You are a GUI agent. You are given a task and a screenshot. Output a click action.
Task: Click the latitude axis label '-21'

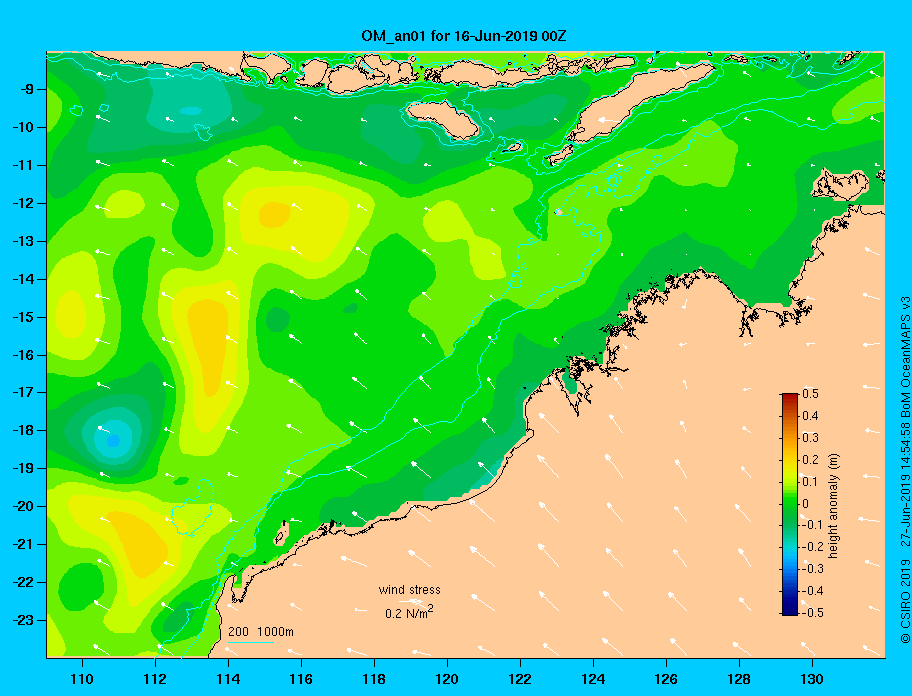[22, 544]
